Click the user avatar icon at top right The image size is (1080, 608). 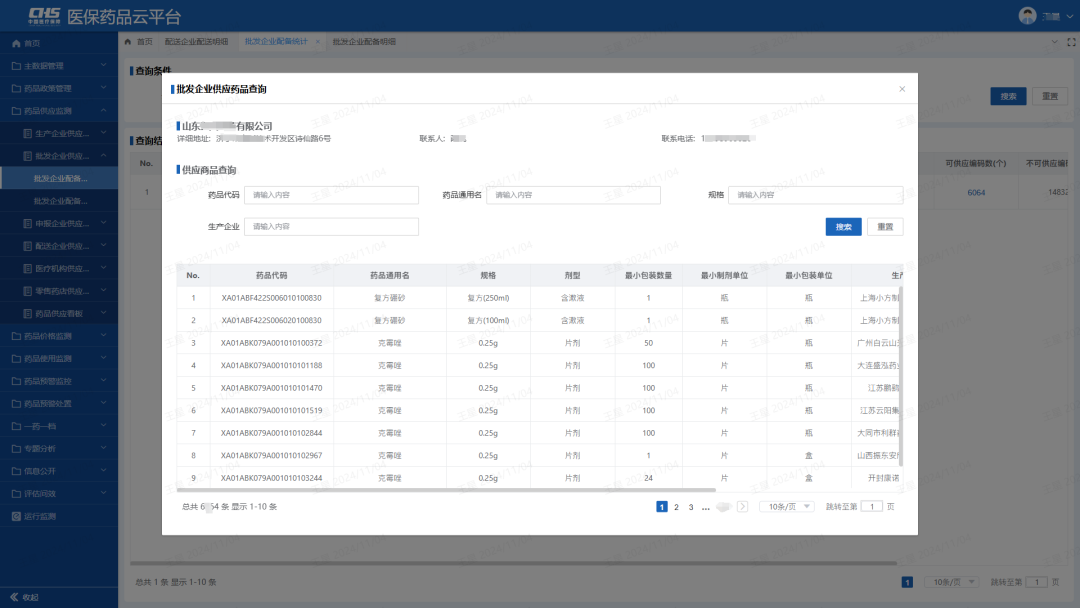(1027, 15)
